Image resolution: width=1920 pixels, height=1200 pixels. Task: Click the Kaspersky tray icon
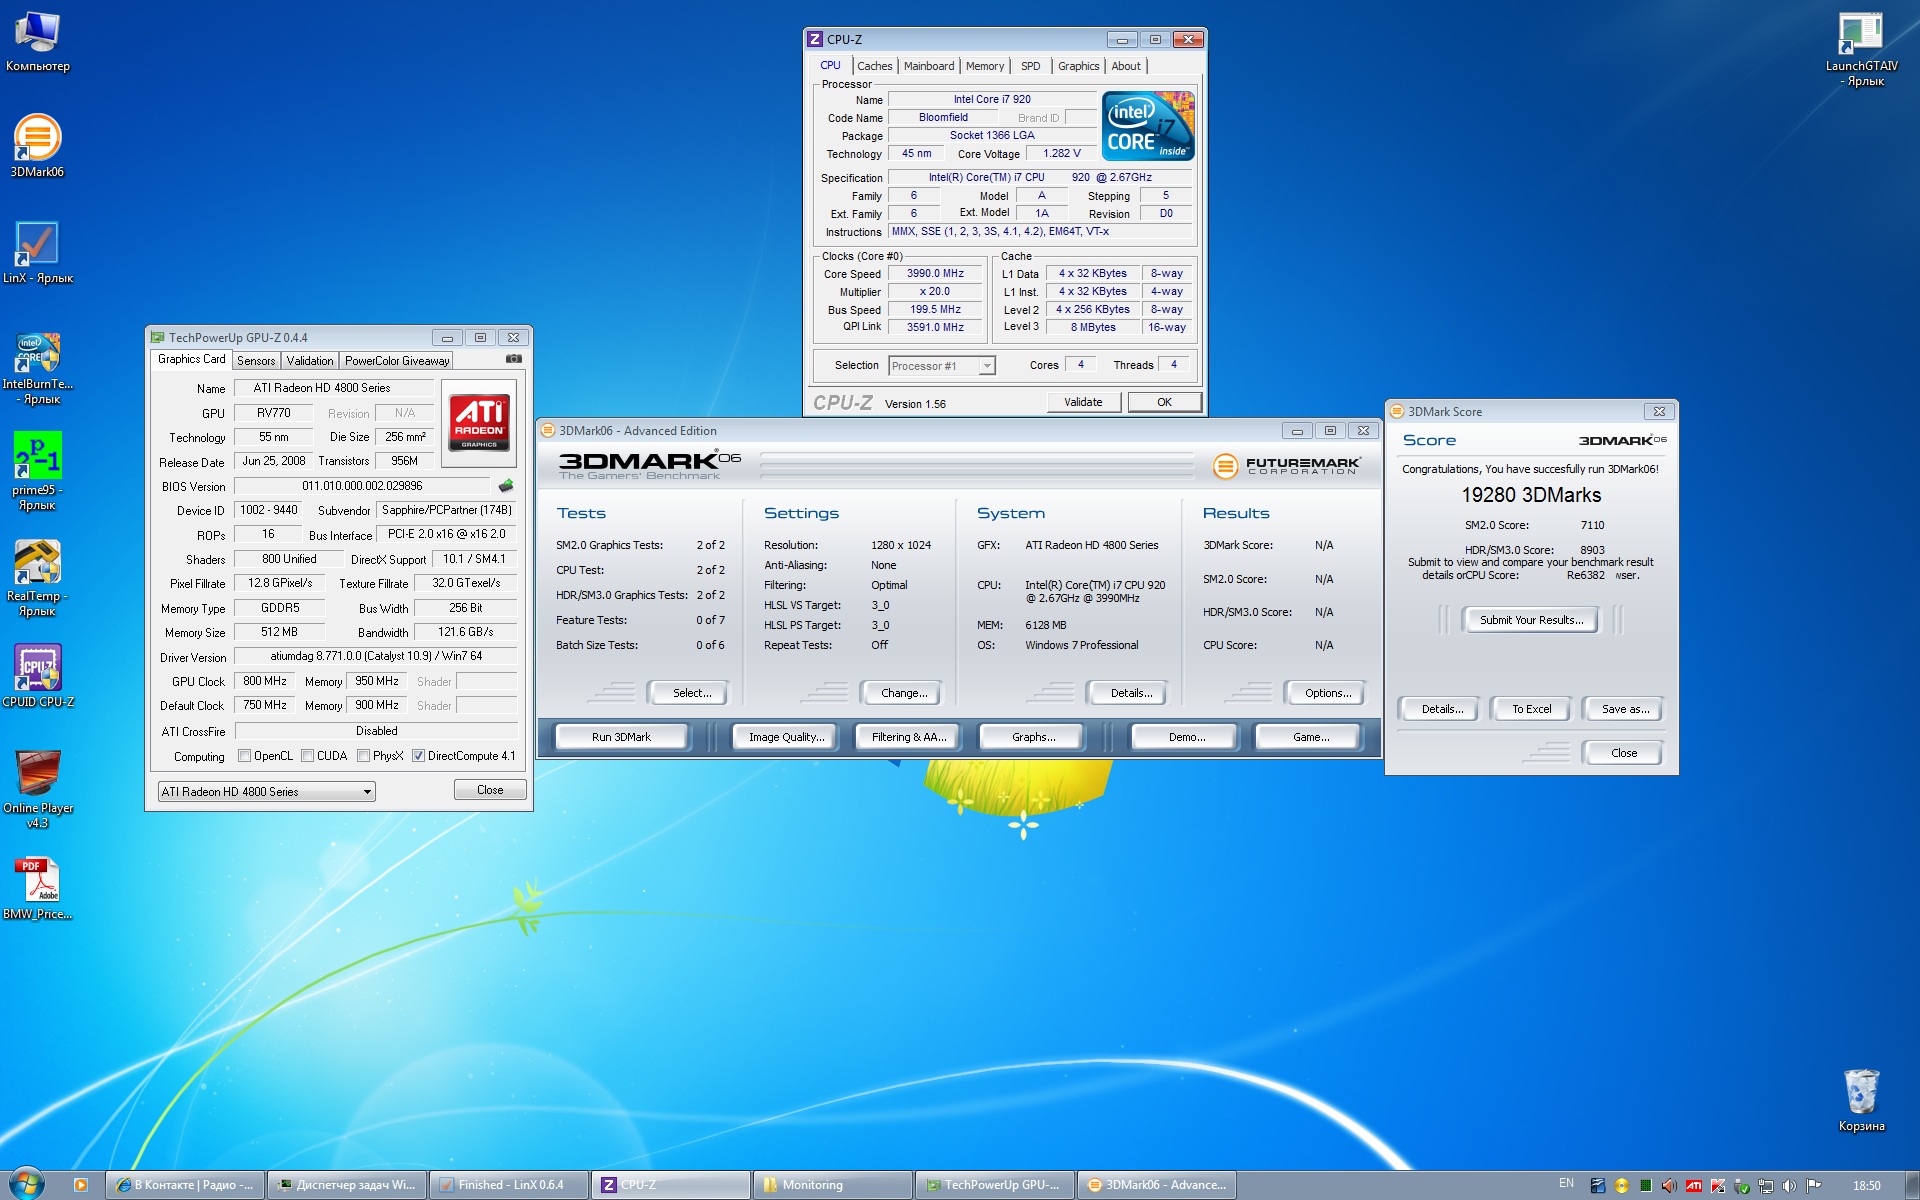point(1718,1186)
